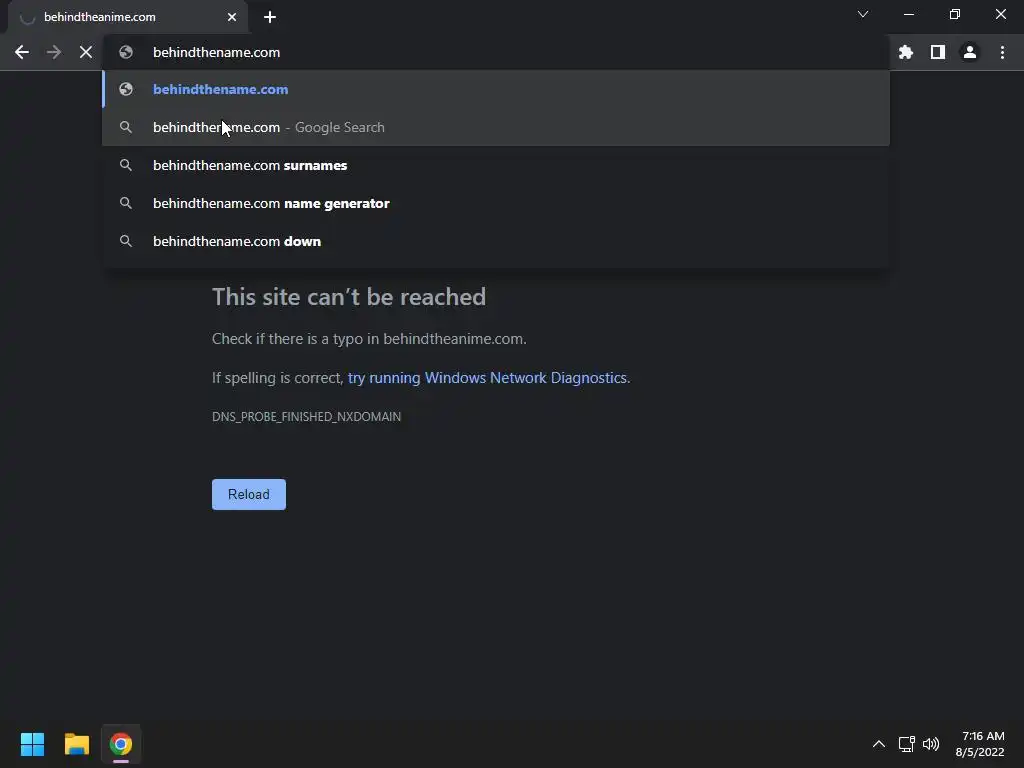Choose the highlighted behindthename.com URL suggestion
The width and height of the screenshot is (1024, 768).
[x=496, y=89]
